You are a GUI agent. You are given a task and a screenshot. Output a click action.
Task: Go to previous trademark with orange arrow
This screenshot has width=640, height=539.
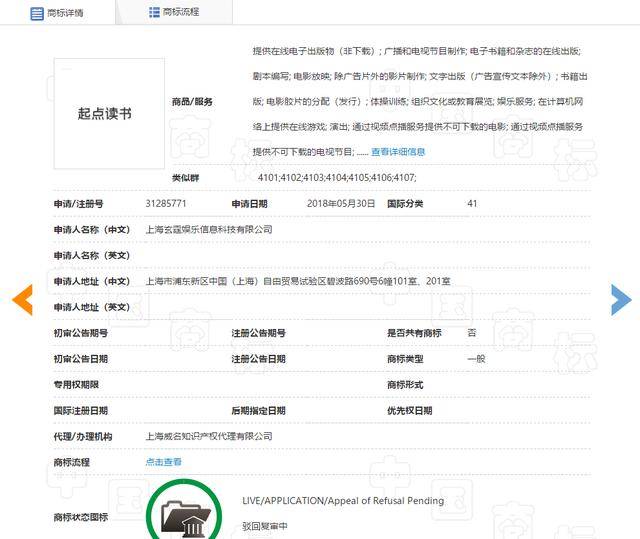[22, 300]
